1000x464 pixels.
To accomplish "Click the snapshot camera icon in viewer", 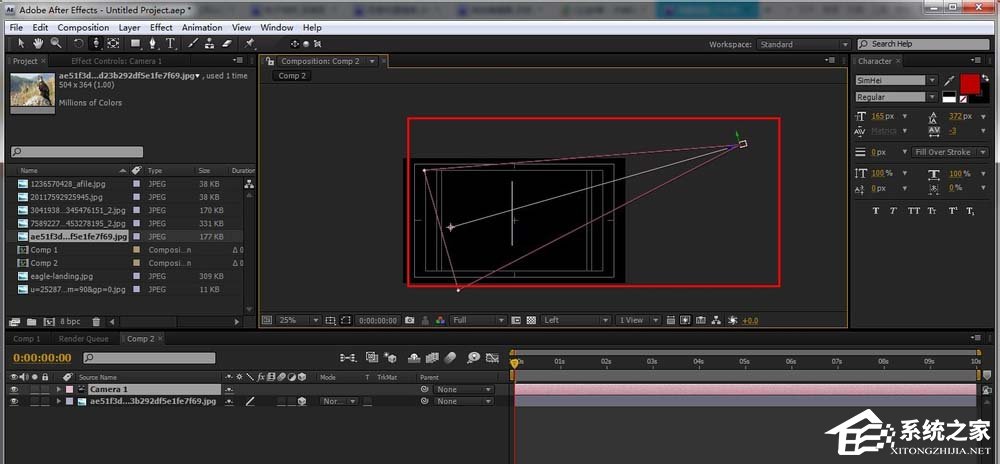I will [x=409, y=320].
